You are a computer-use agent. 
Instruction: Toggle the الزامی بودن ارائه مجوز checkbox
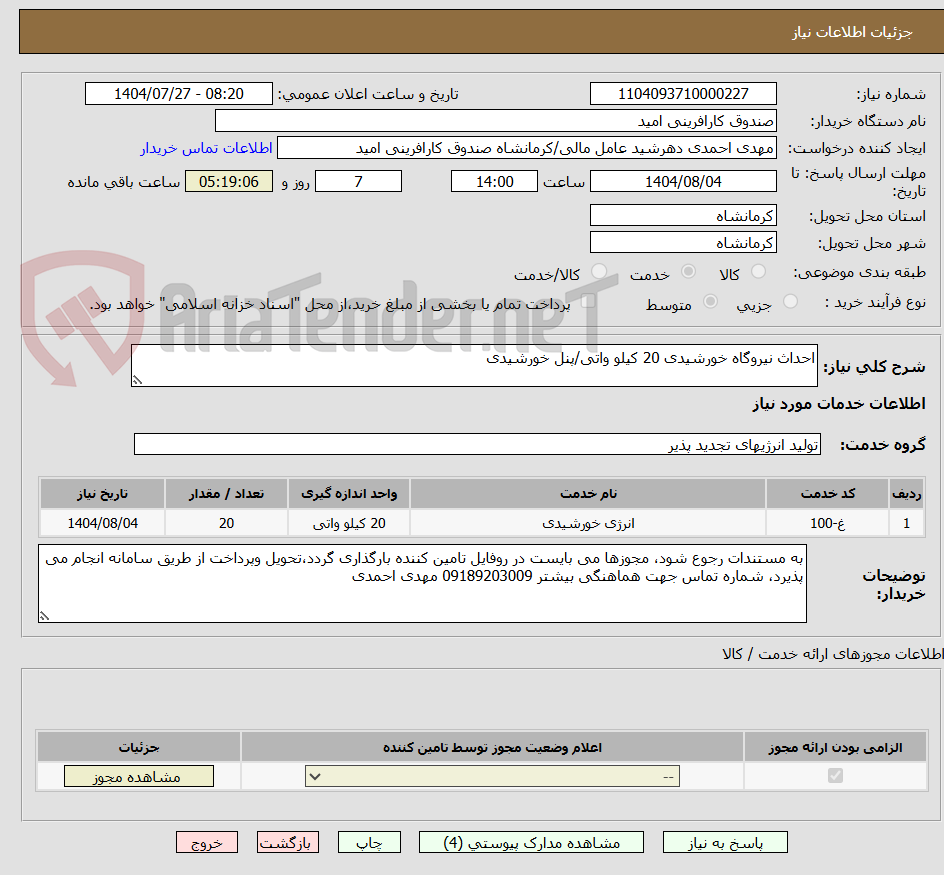point(835,775)
